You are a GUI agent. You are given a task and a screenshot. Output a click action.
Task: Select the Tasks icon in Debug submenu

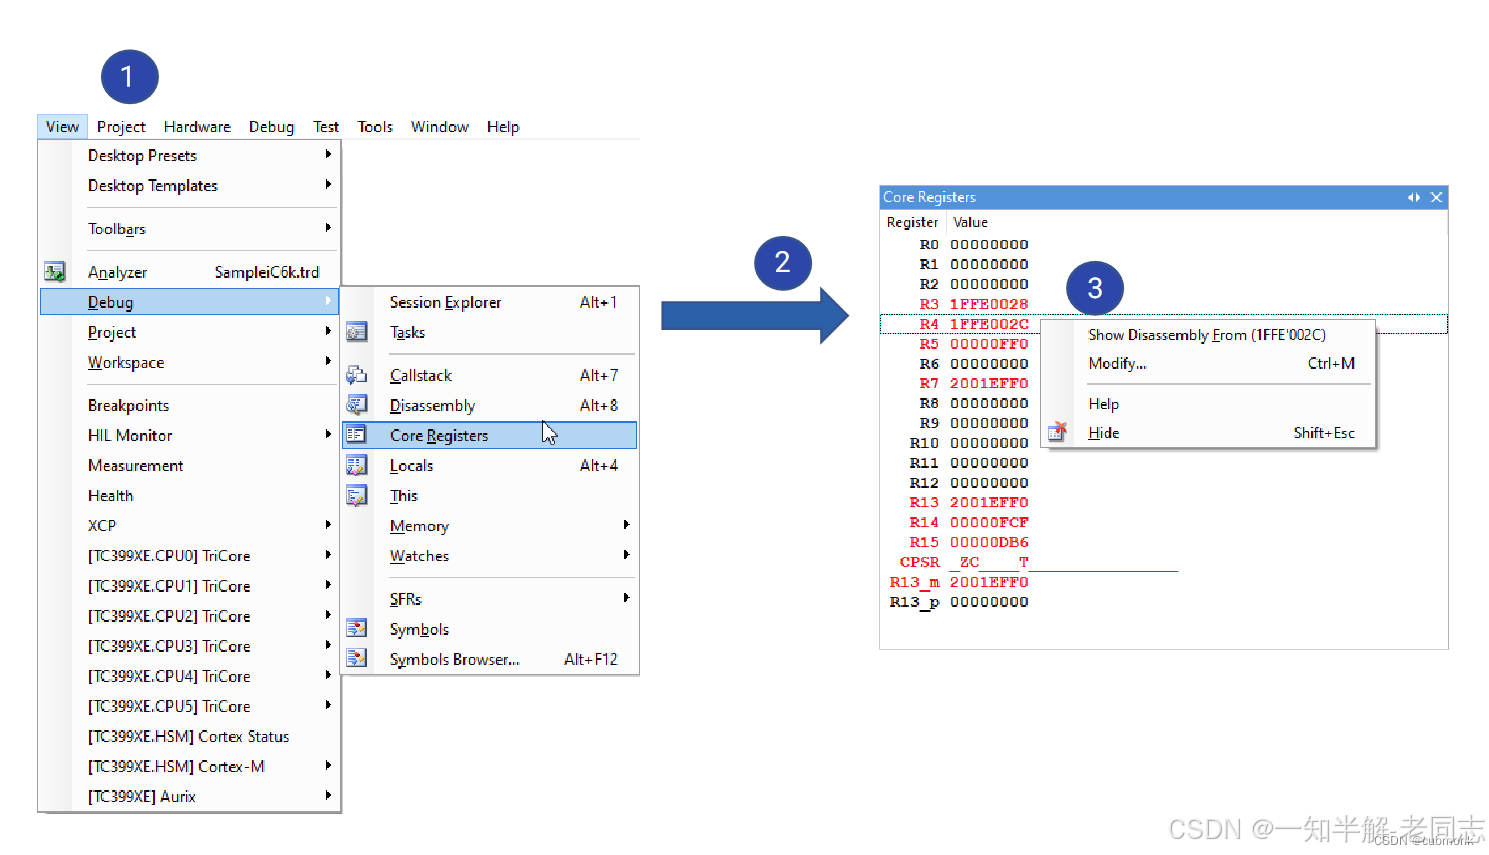(357, 331)
